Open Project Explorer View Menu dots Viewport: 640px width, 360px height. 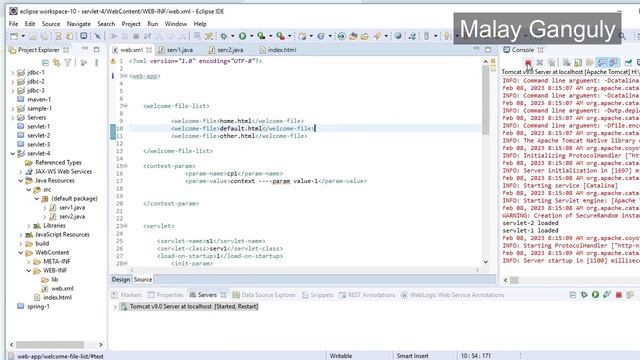coord(96,62)
